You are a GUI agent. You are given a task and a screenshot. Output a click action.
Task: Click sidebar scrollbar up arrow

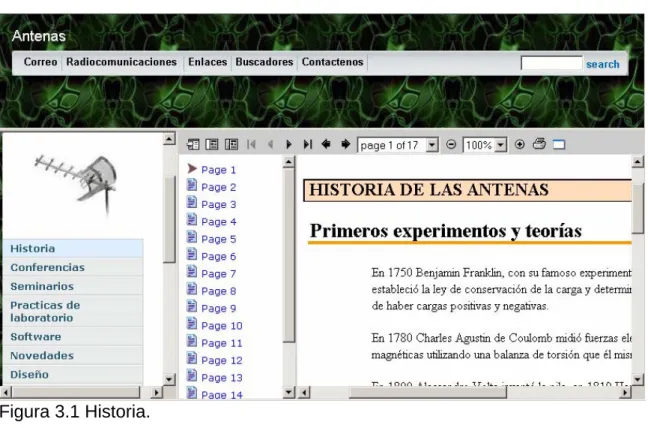click(169, 139)
